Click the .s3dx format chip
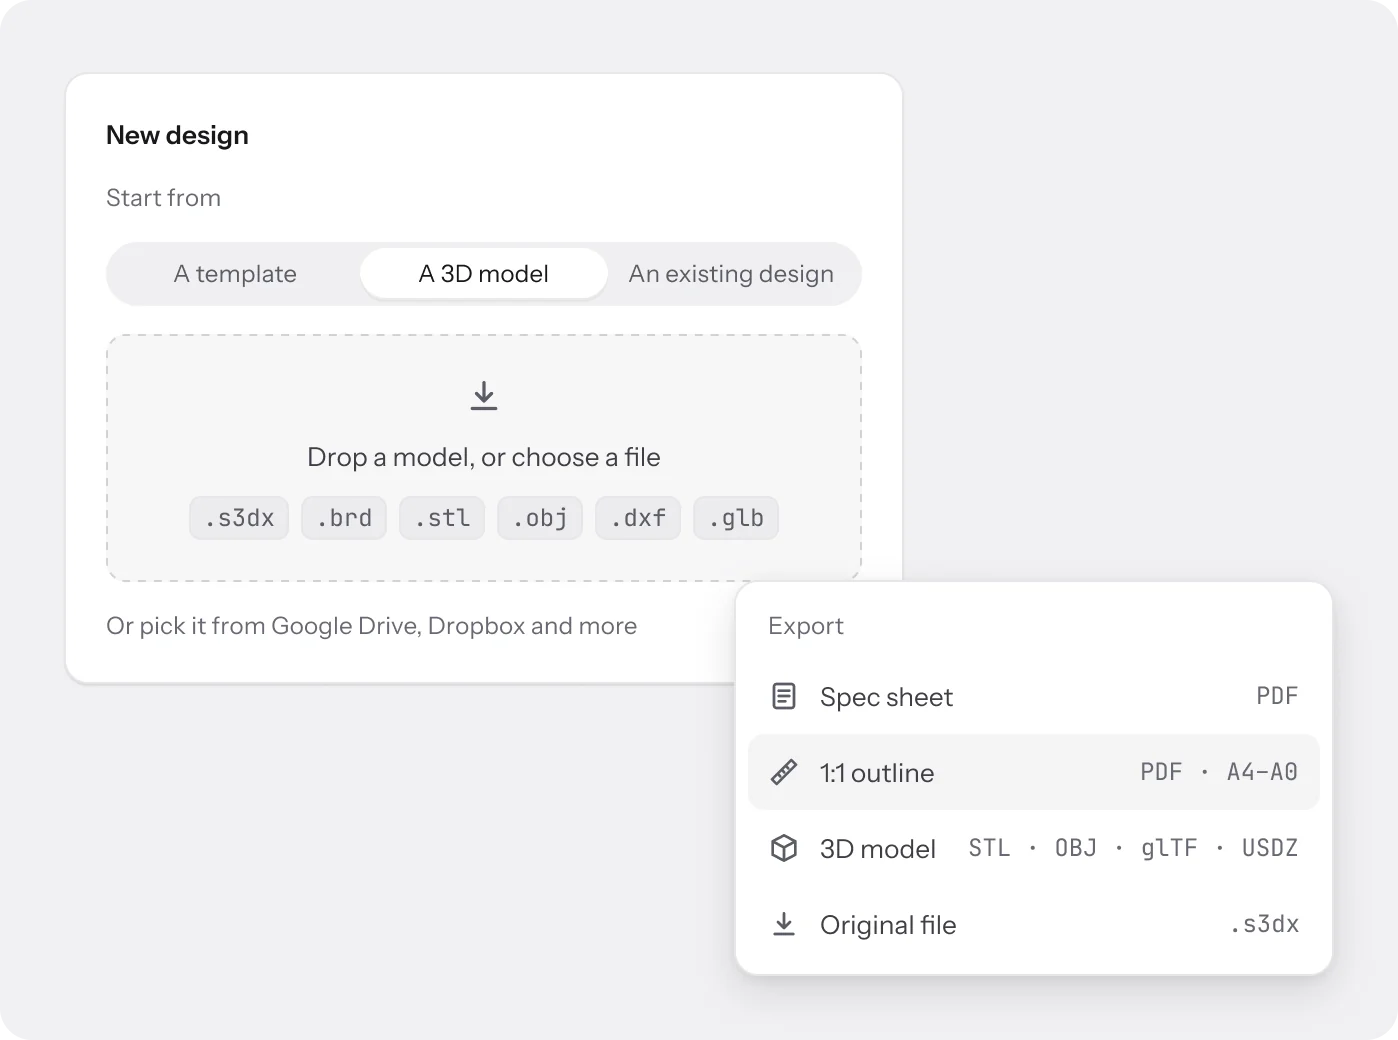Viewport: 1398px width, 1040px height. [239, 518]
